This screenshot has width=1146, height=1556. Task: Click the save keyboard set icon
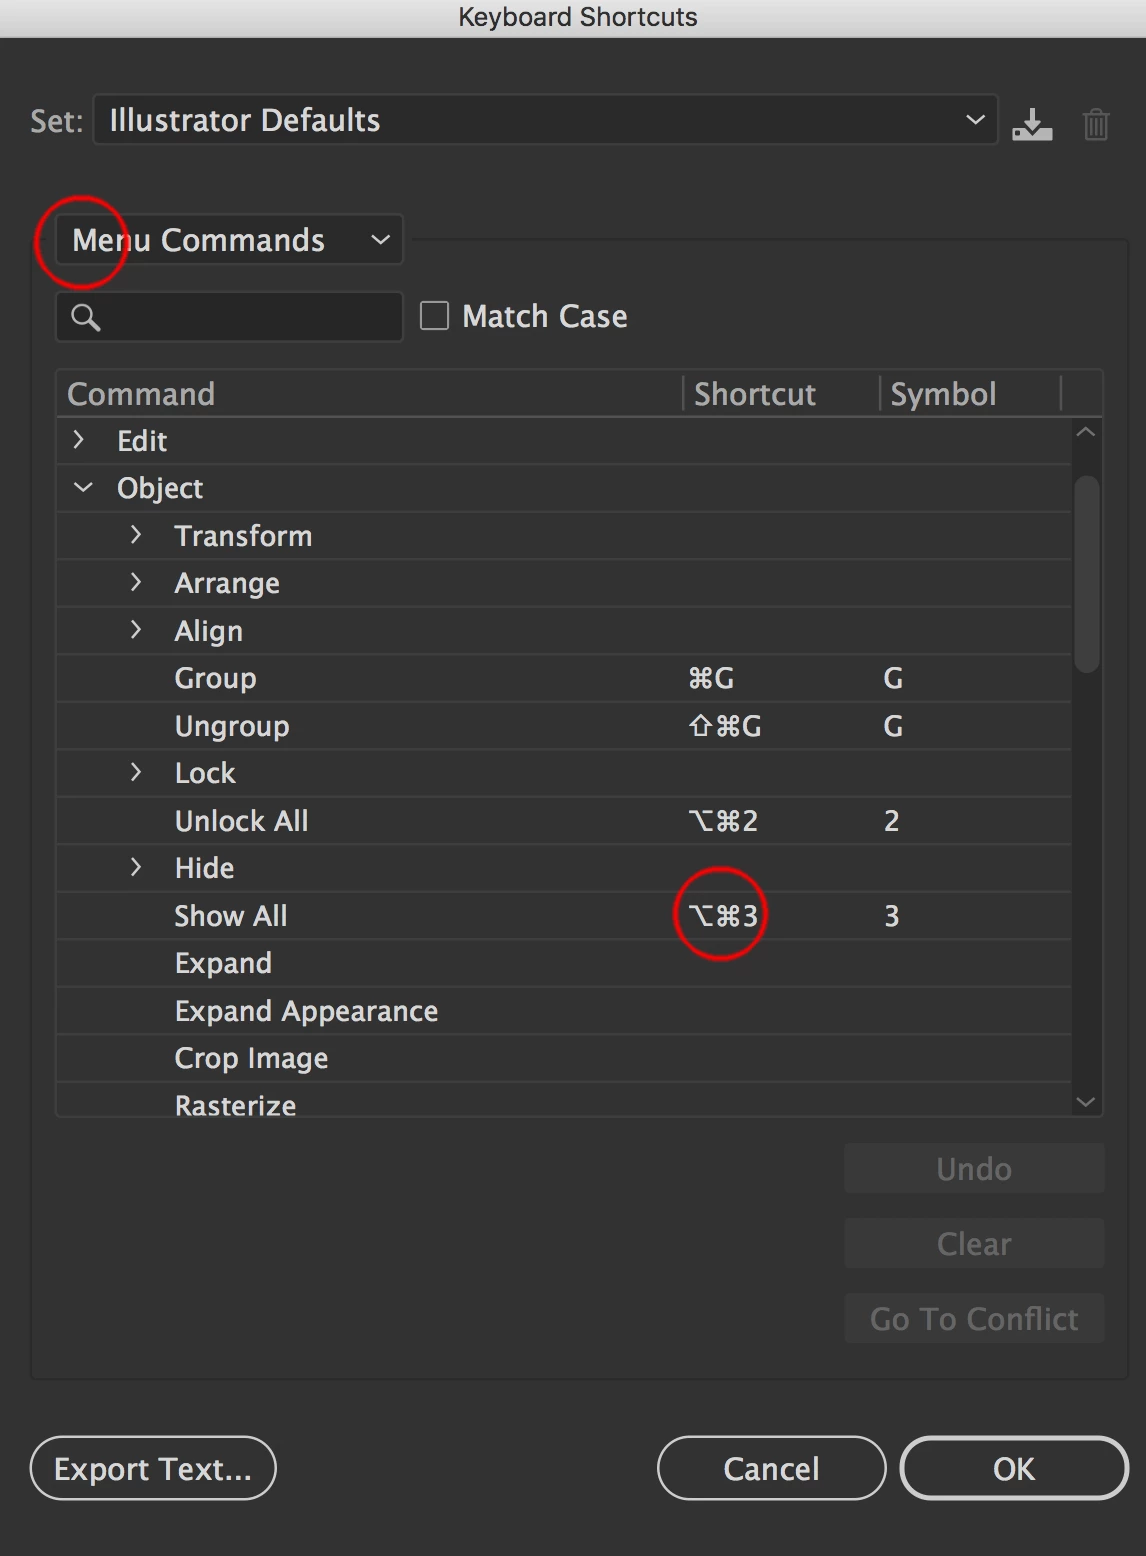[1031, 124]
